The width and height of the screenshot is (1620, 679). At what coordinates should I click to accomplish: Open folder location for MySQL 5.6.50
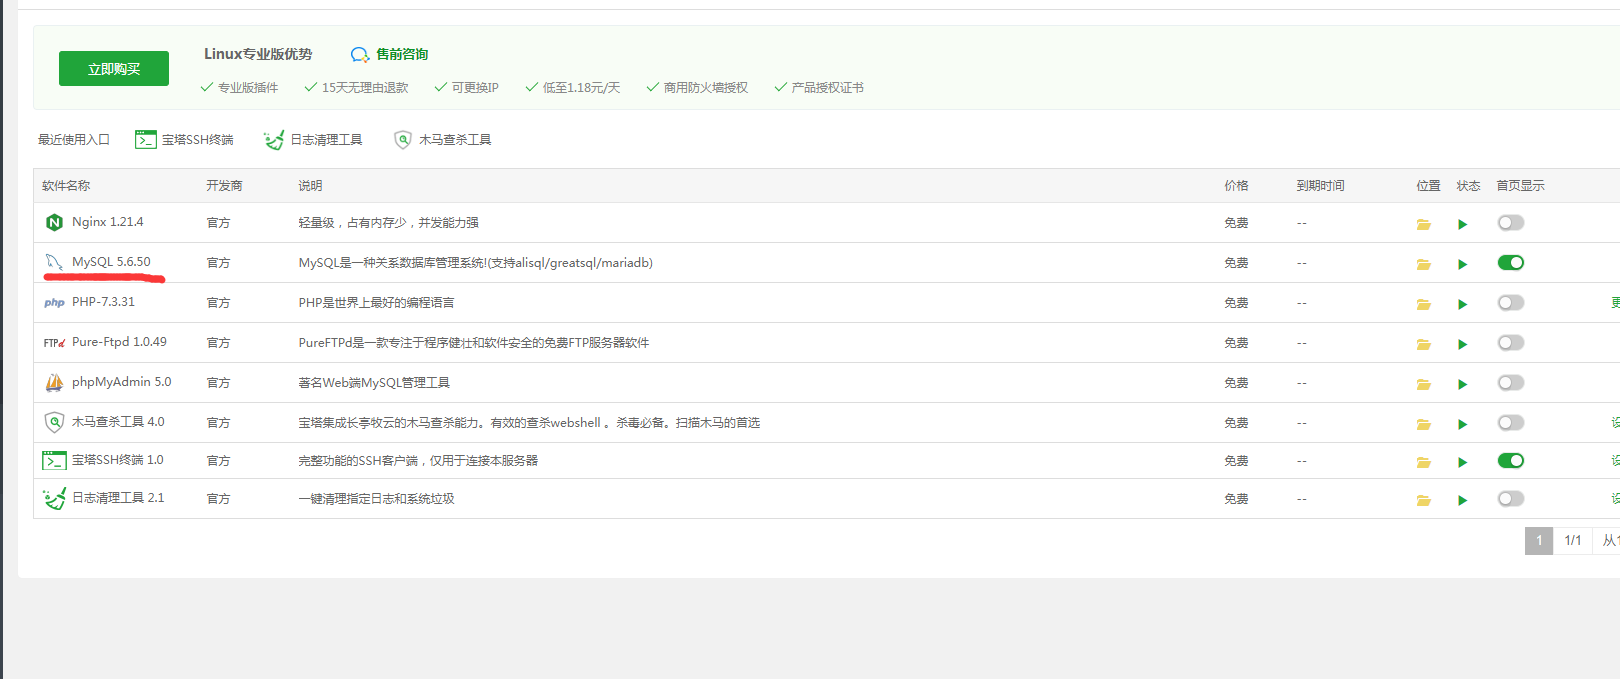[x=1423, y=264]
